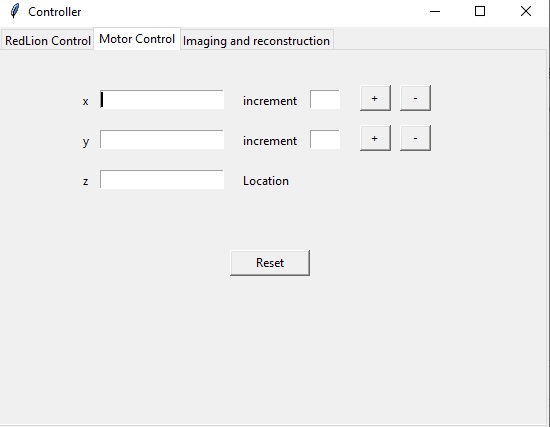The height and width of the screenshot is (427, 550).
Task: Select the Motor Control tab
Action: (x=137, y=39)
